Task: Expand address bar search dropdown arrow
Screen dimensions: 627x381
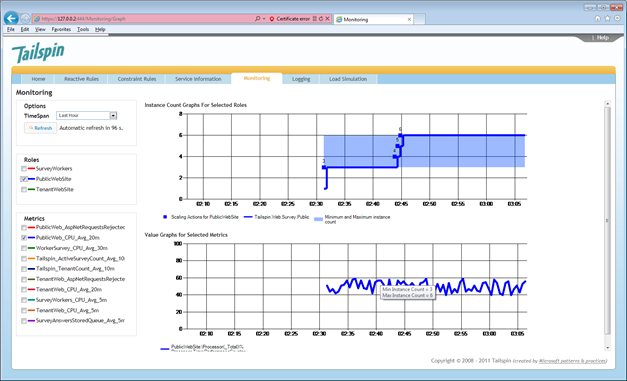Action: 264,19
